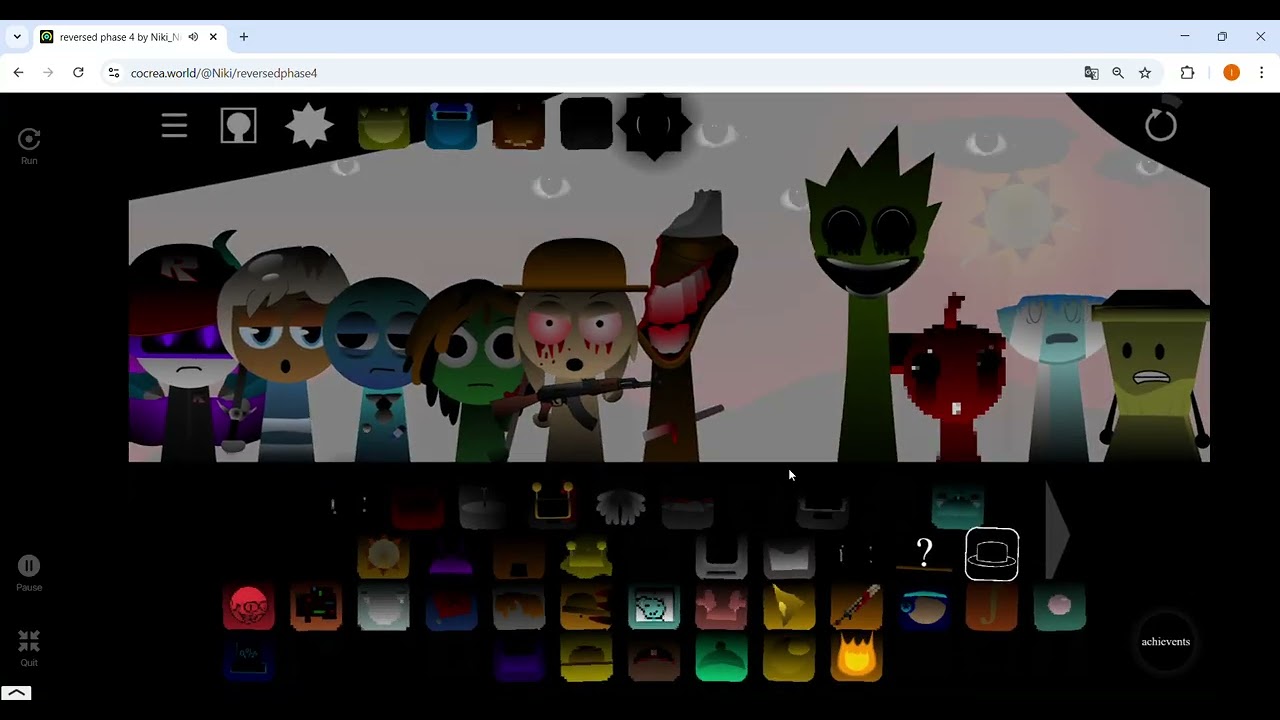The width and height of the screenshot is (1280, 720).
Task: Select the highlighted white top hat icon
Action: click(x=992, y=554)
